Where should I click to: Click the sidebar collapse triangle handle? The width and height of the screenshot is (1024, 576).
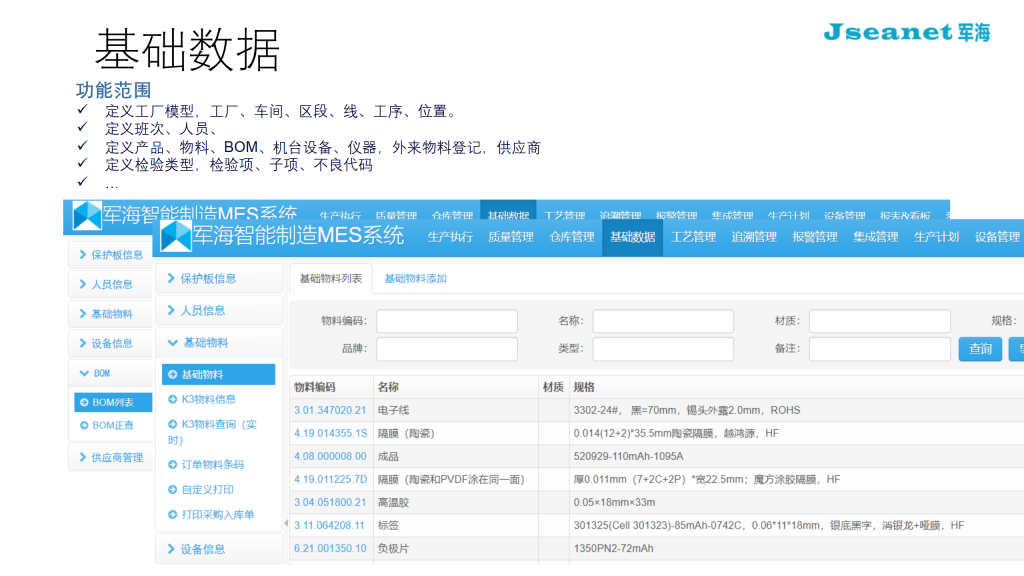286,522
